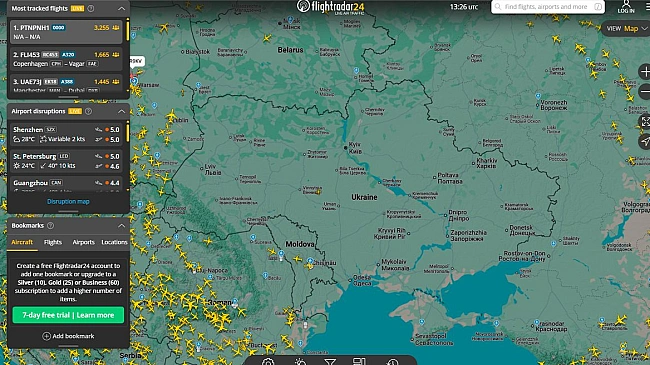The height and width of the screenshot is (365, 650).
Task: Click the Sevastopol city label
Action: point(433,340)
